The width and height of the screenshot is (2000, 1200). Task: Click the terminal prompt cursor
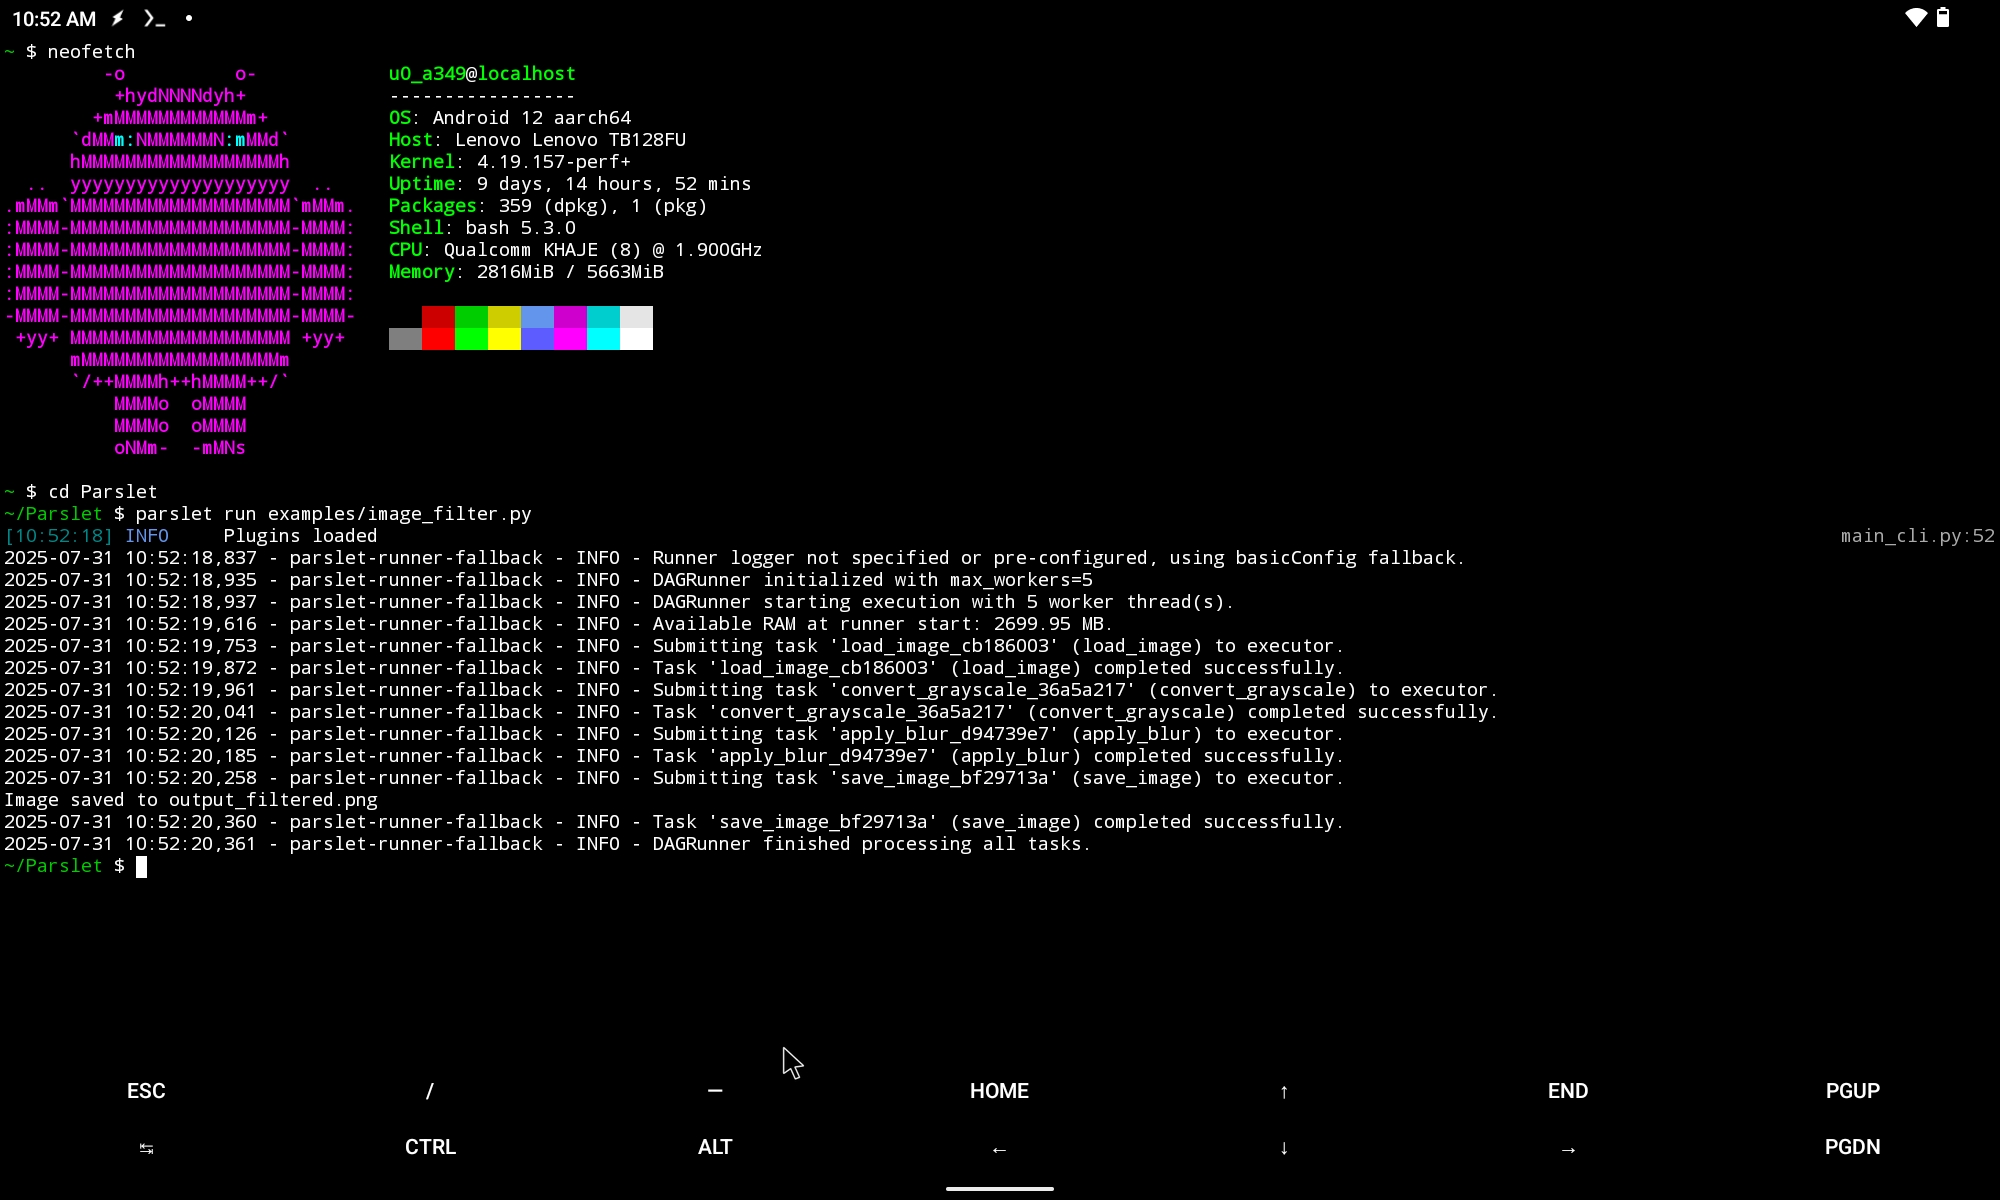(x=142, y=866)
